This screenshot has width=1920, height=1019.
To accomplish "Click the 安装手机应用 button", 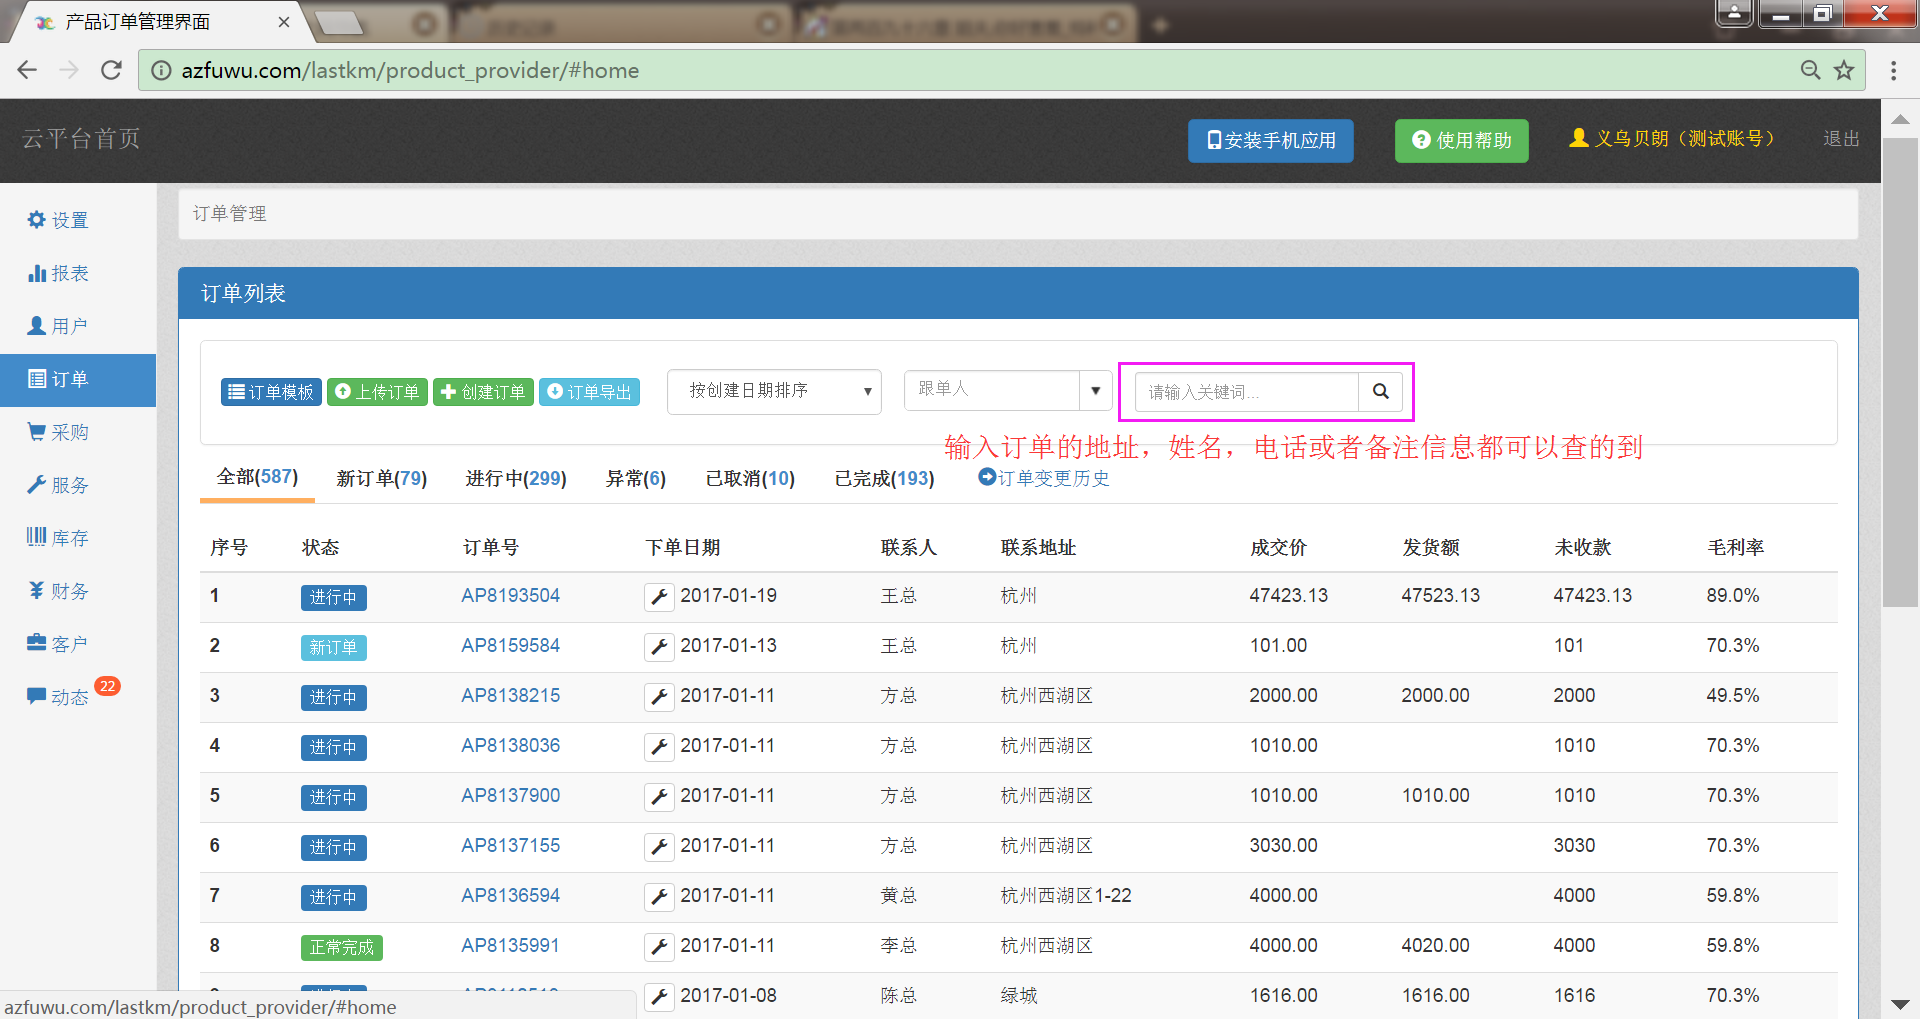I will [1270, 141].
